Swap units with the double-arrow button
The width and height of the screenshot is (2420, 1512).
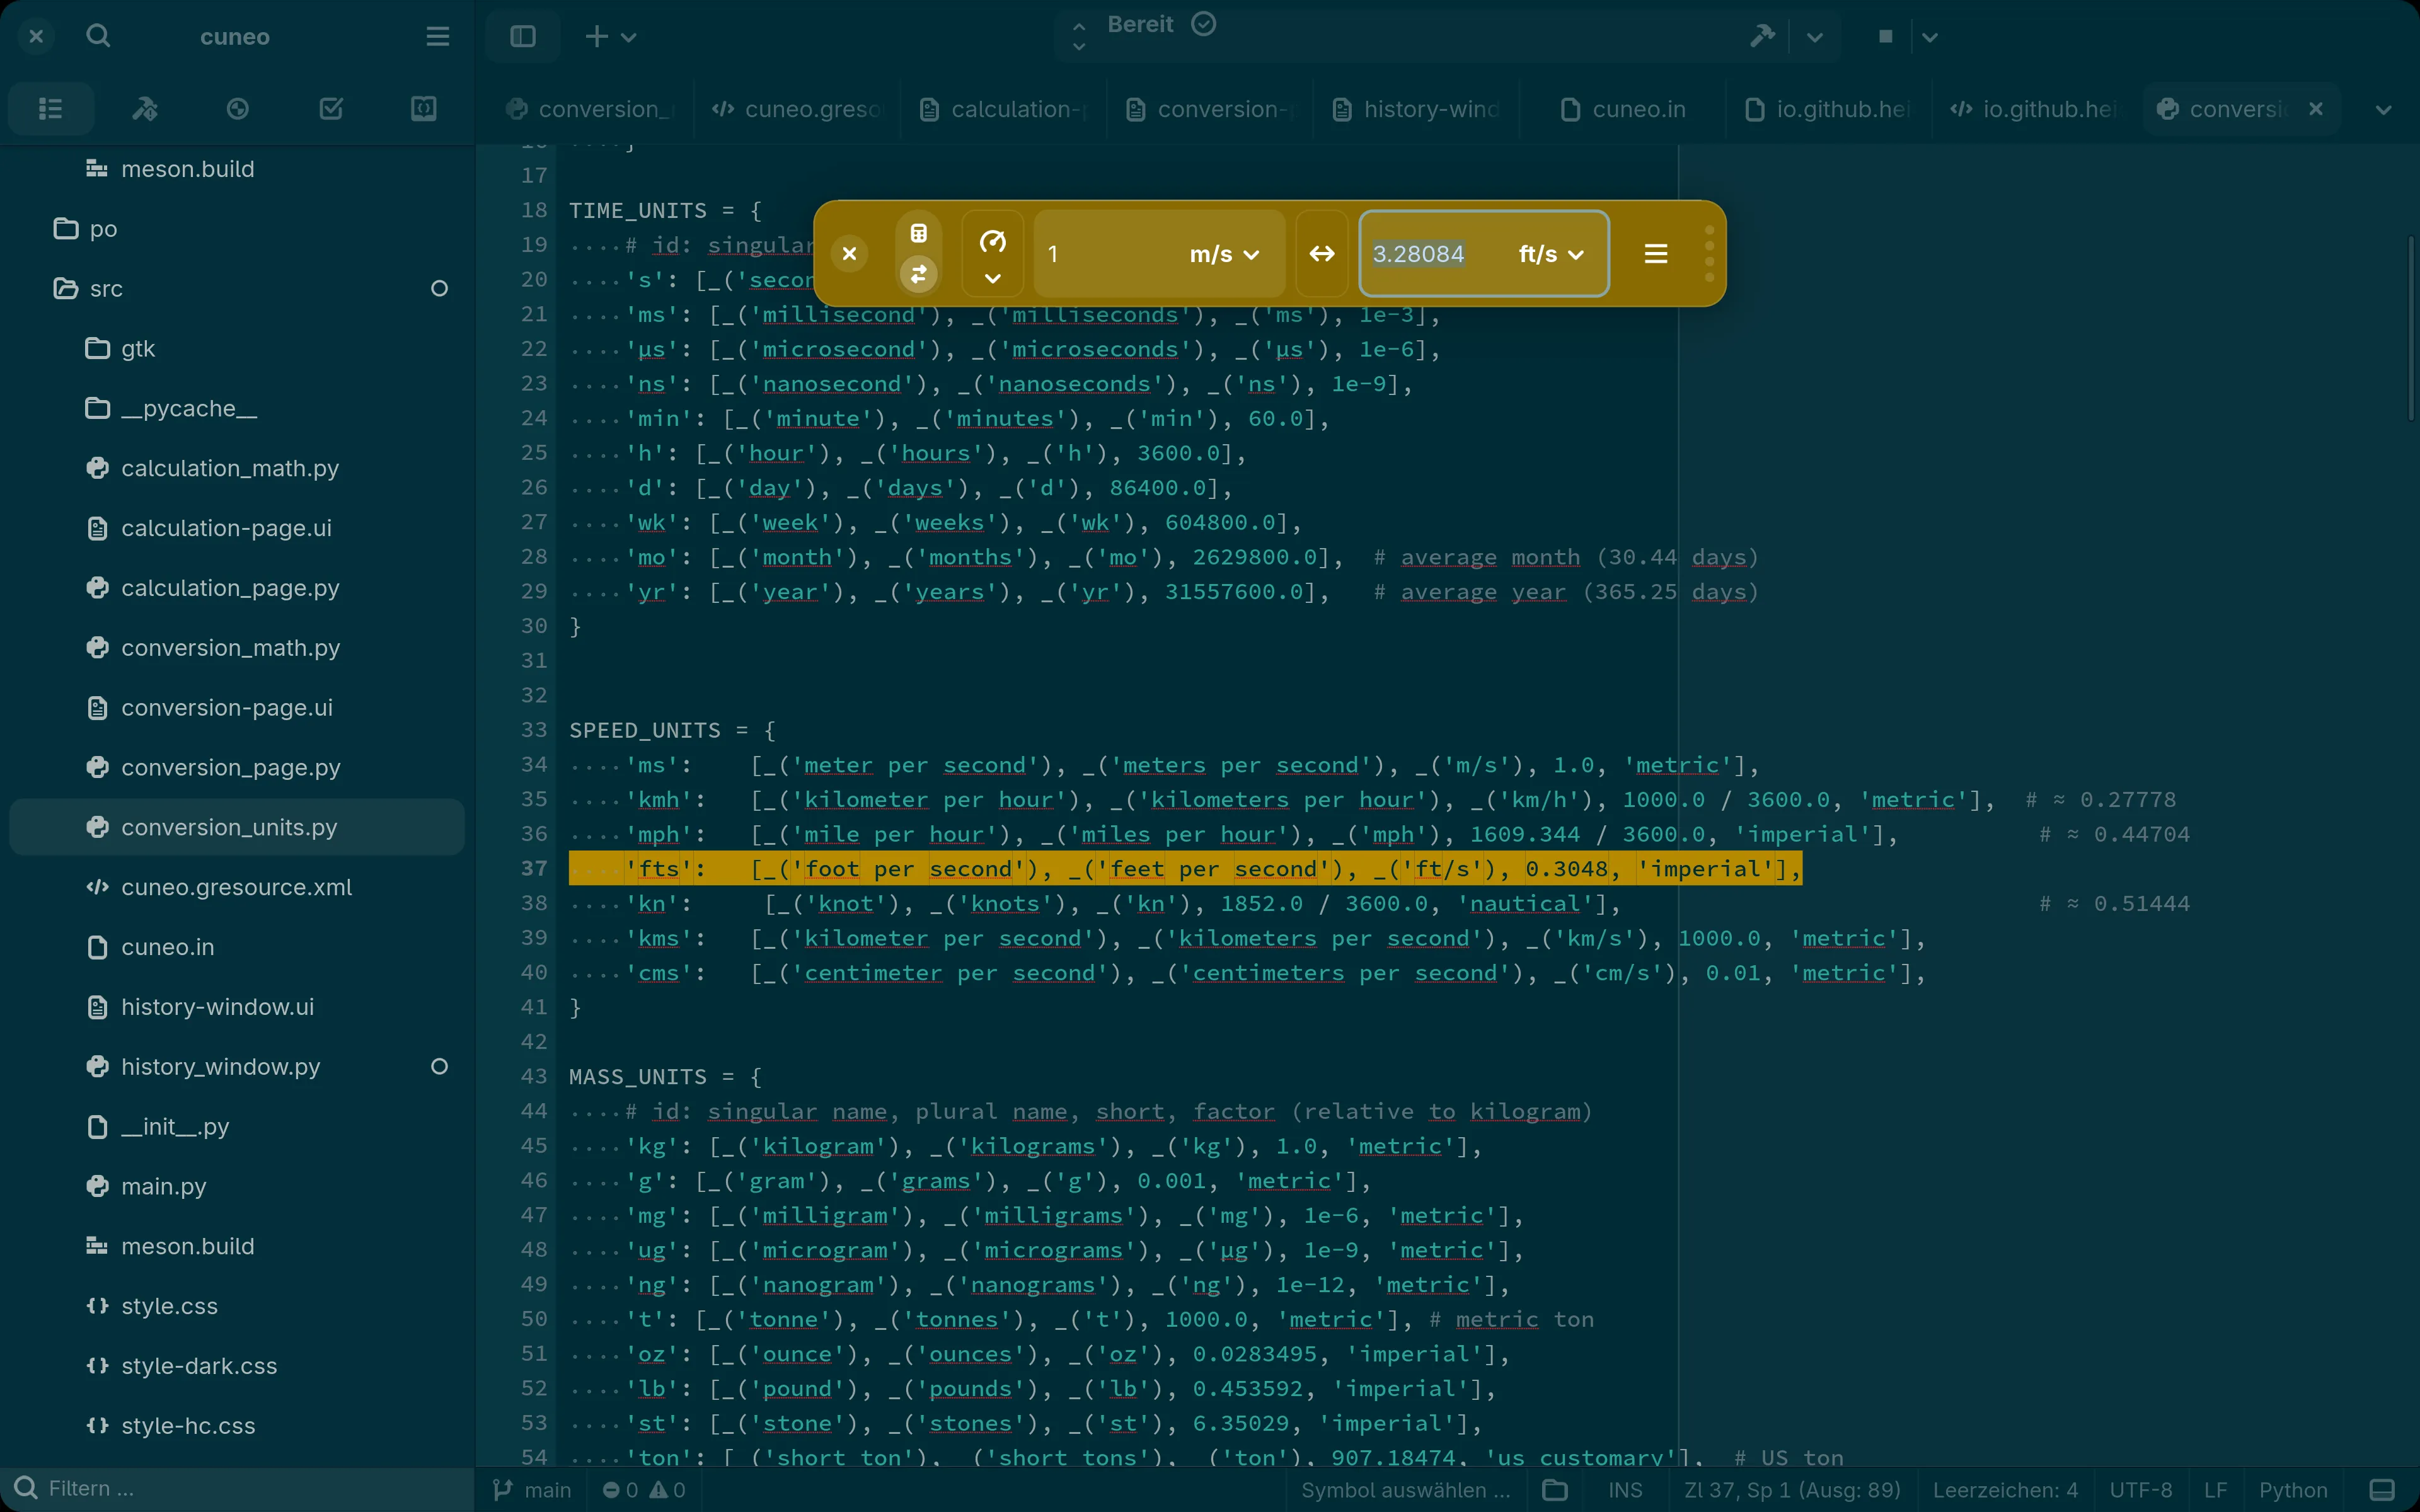pos(1322,254)
